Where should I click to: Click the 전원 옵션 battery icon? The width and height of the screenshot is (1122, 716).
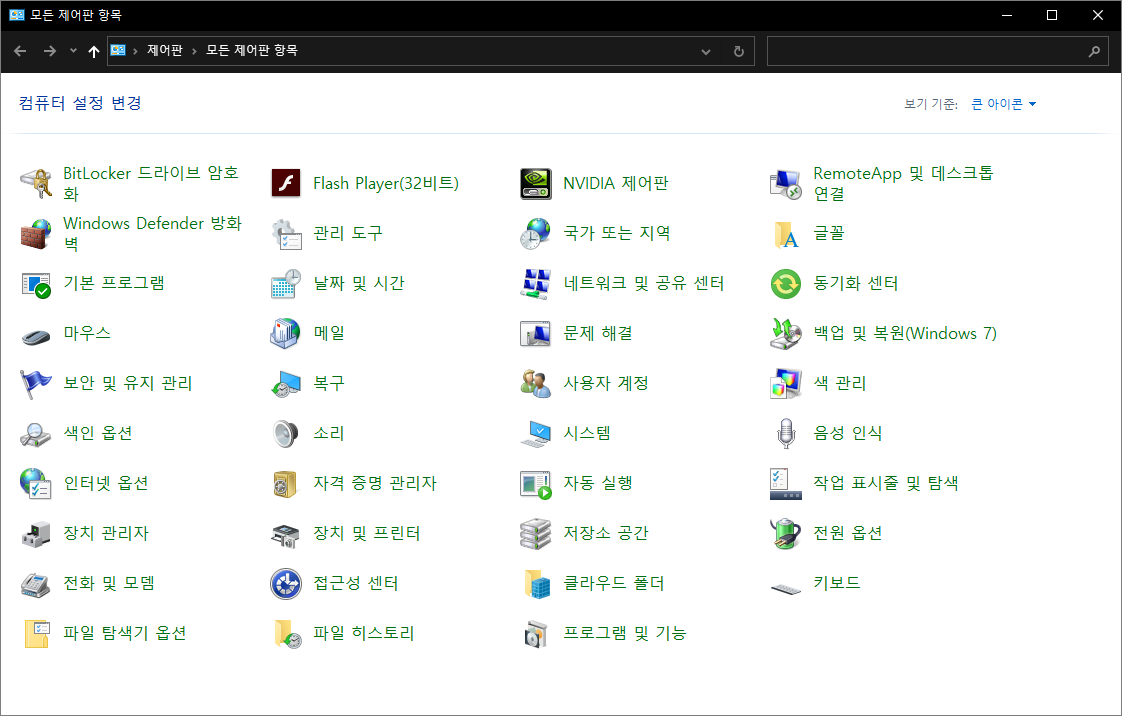786,534
